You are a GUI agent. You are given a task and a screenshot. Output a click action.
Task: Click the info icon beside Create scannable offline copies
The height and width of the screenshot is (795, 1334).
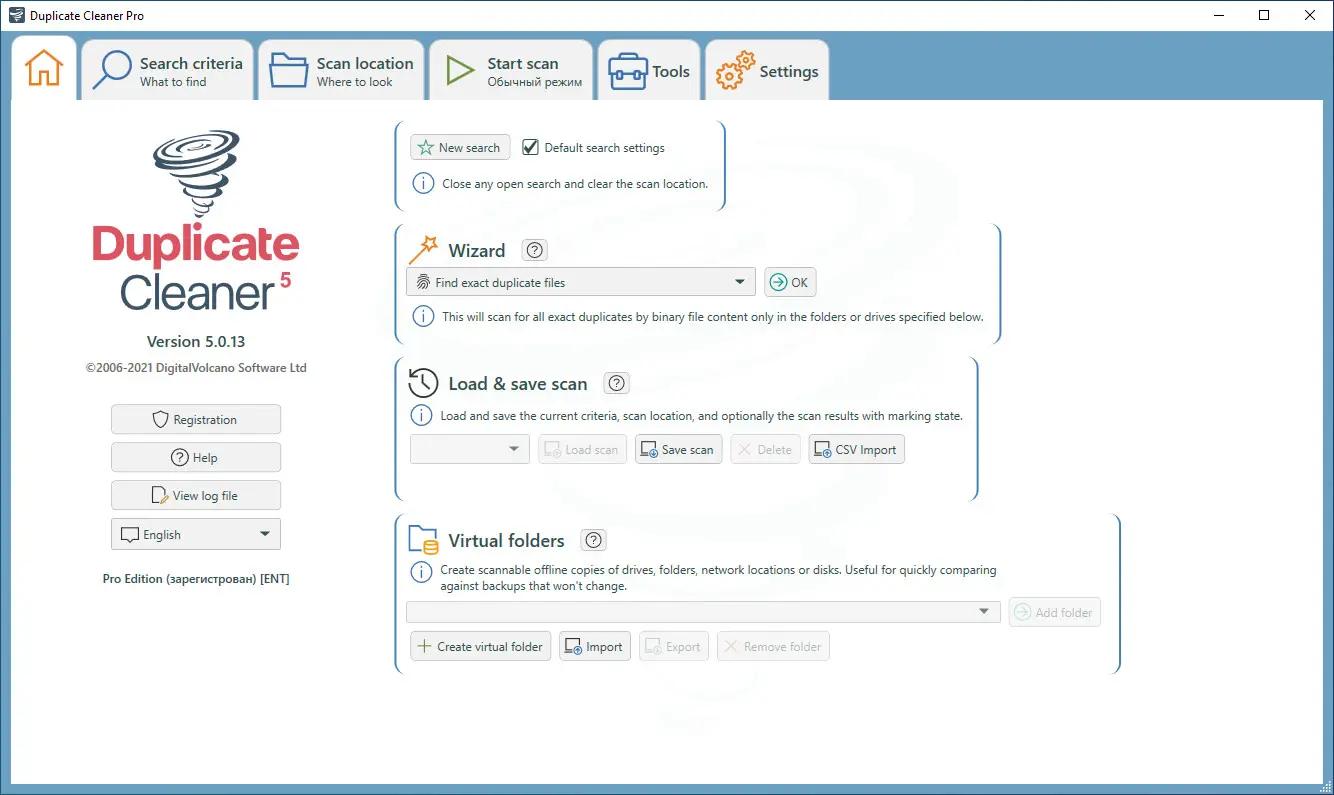[x=422, y=571]
